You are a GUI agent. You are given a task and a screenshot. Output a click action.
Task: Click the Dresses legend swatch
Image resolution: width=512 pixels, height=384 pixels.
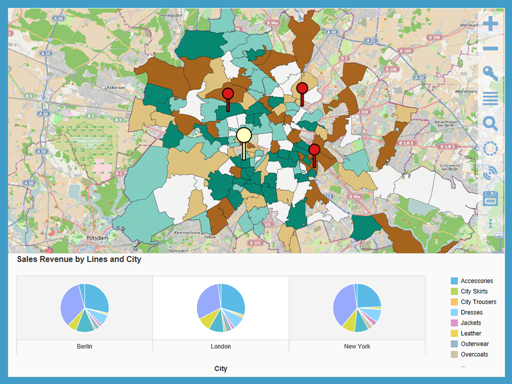click(x=454, y=312)
